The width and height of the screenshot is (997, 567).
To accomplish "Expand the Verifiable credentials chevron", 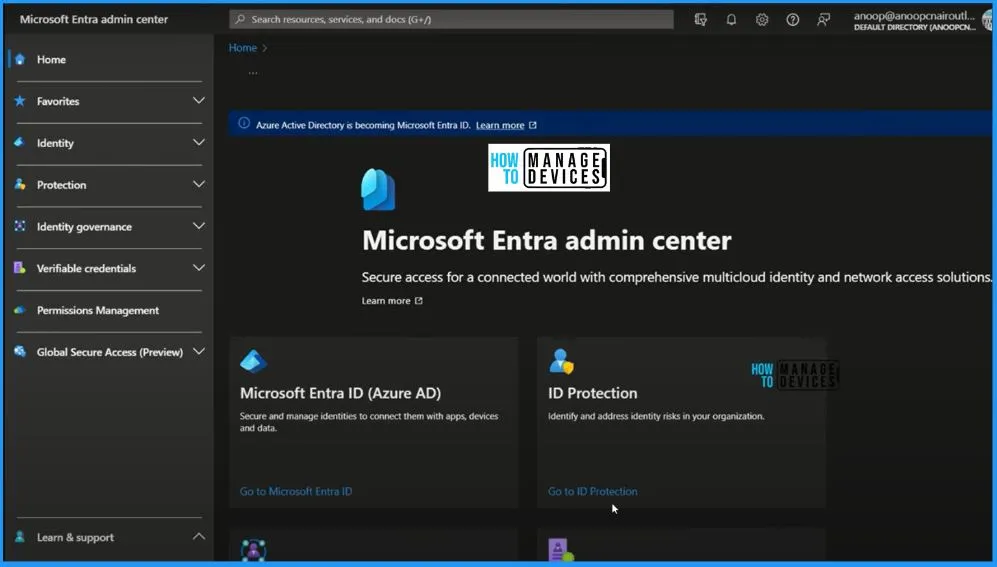I will coord(199,268).
